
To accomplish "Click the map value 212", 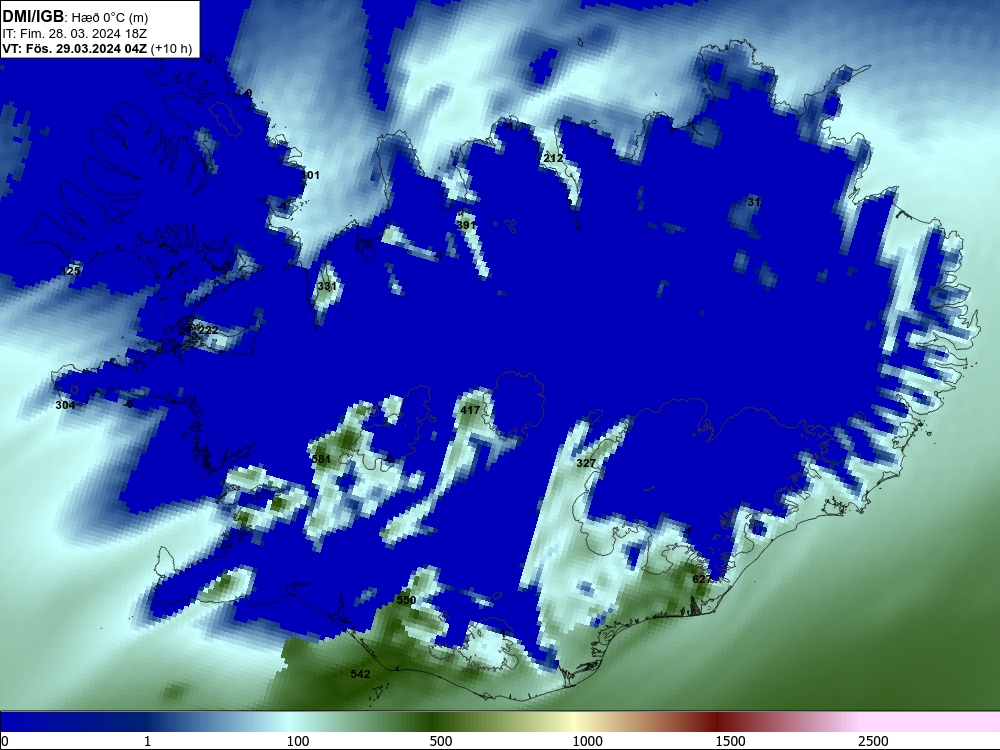I will [x=553, y=158].
